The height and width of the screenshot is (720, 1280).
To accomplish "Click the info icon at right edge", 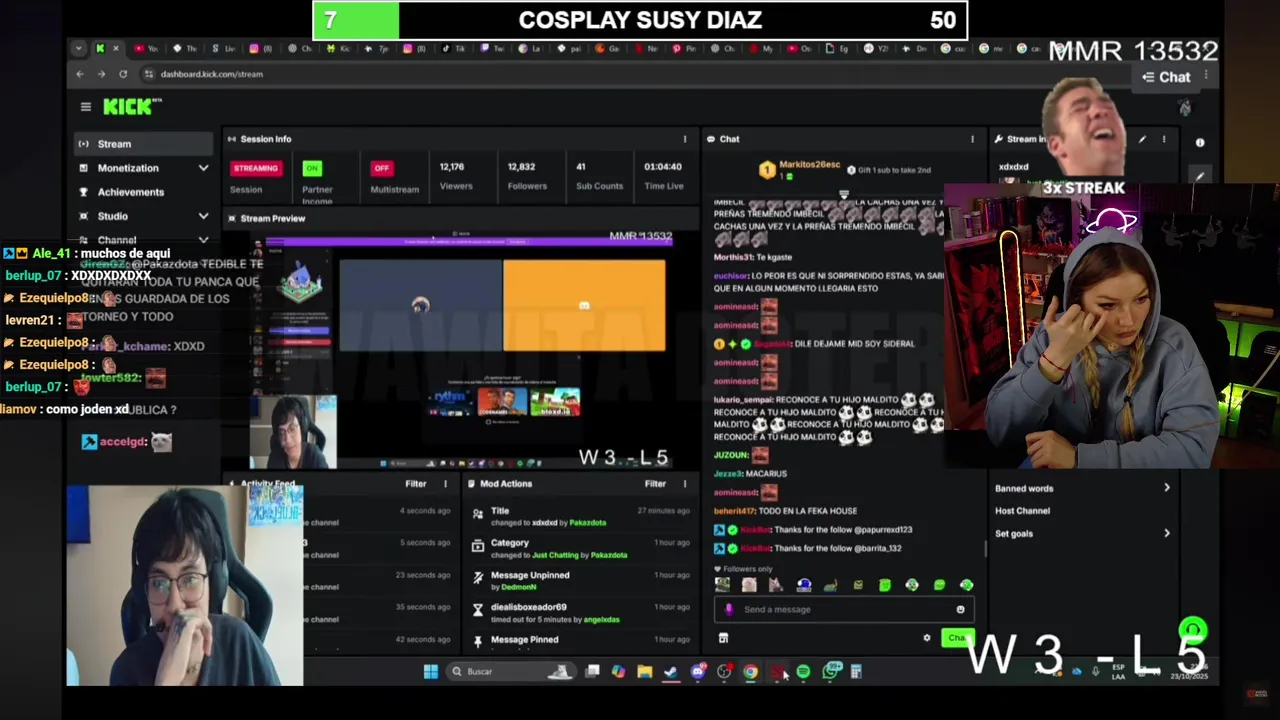I will pos(1200,142).
